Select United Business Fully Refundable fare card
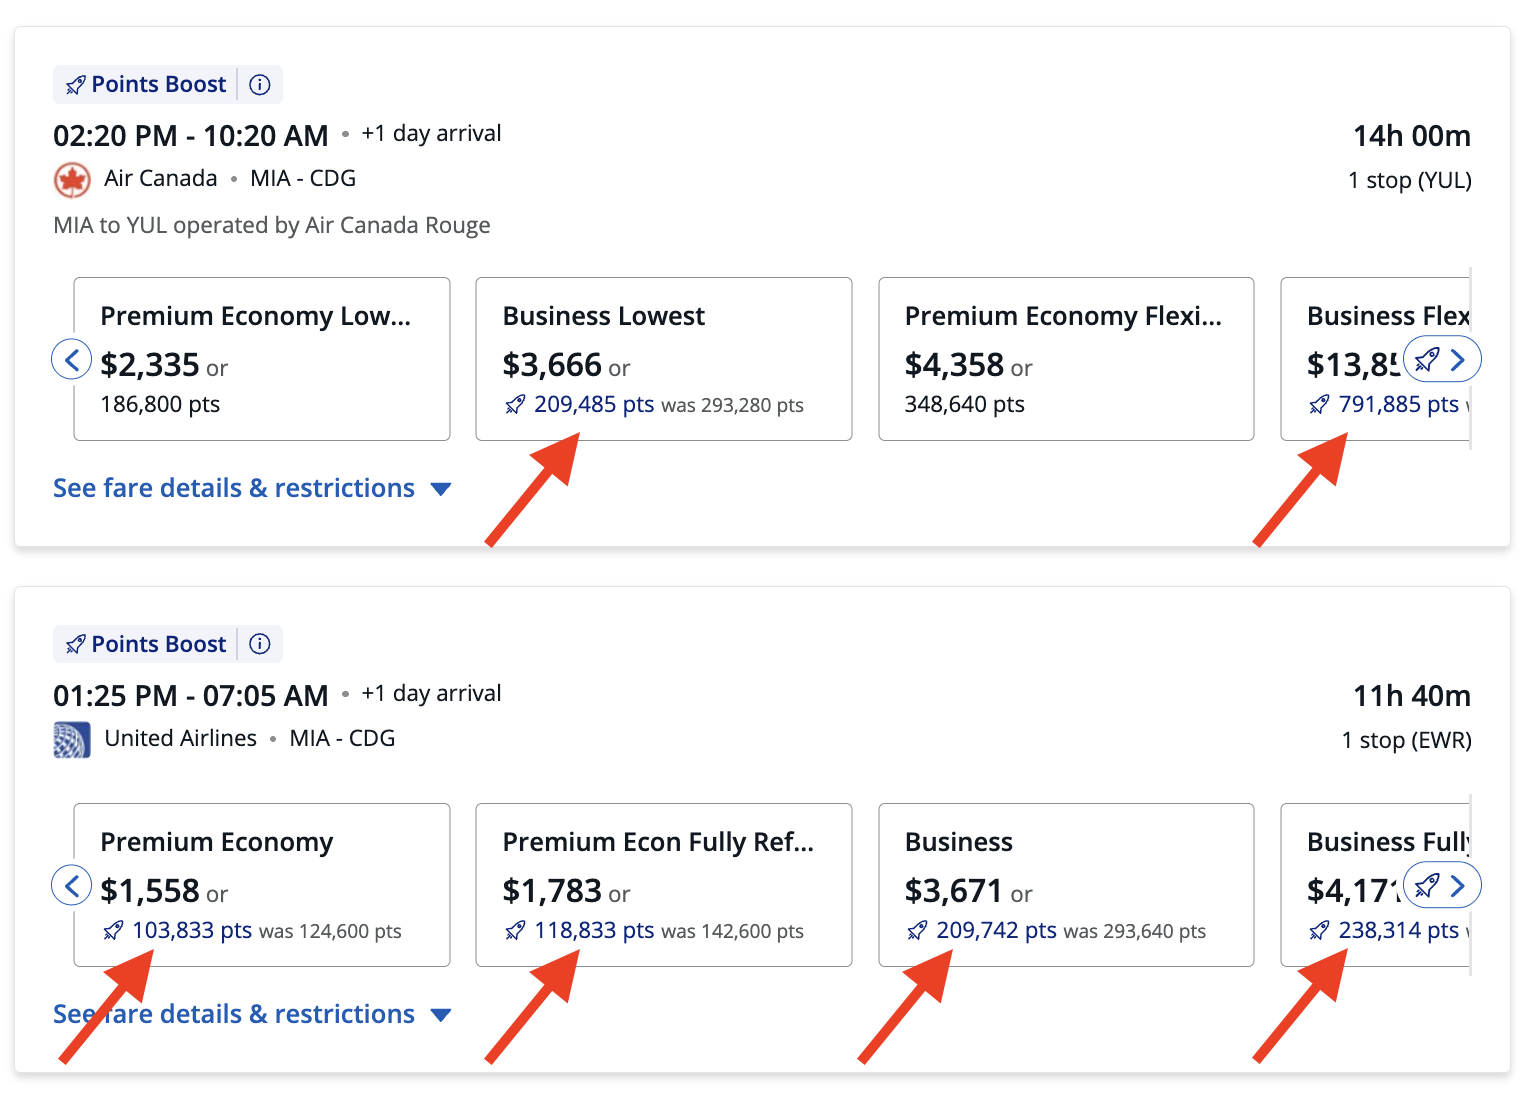 point(1375,885)
